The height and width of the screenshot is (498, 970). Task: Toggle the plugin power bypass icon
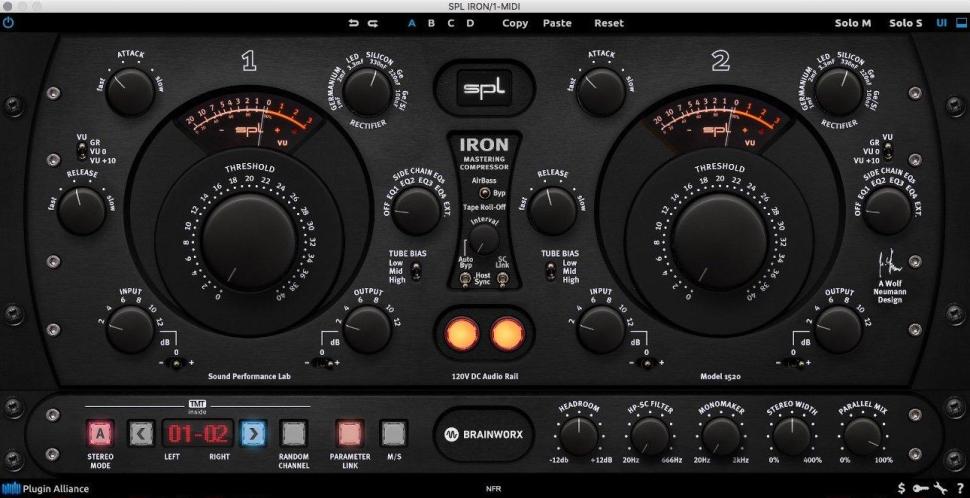point(8,23)
